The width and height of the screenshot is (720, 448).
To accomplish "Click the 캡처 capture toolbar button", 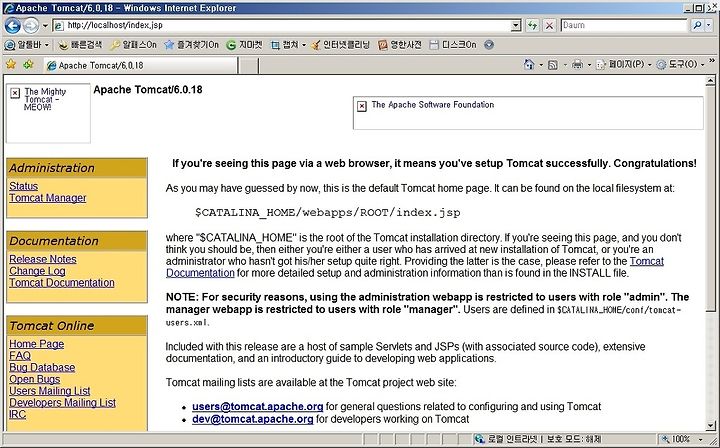I will pyautogui.click(x=285, y=45).
